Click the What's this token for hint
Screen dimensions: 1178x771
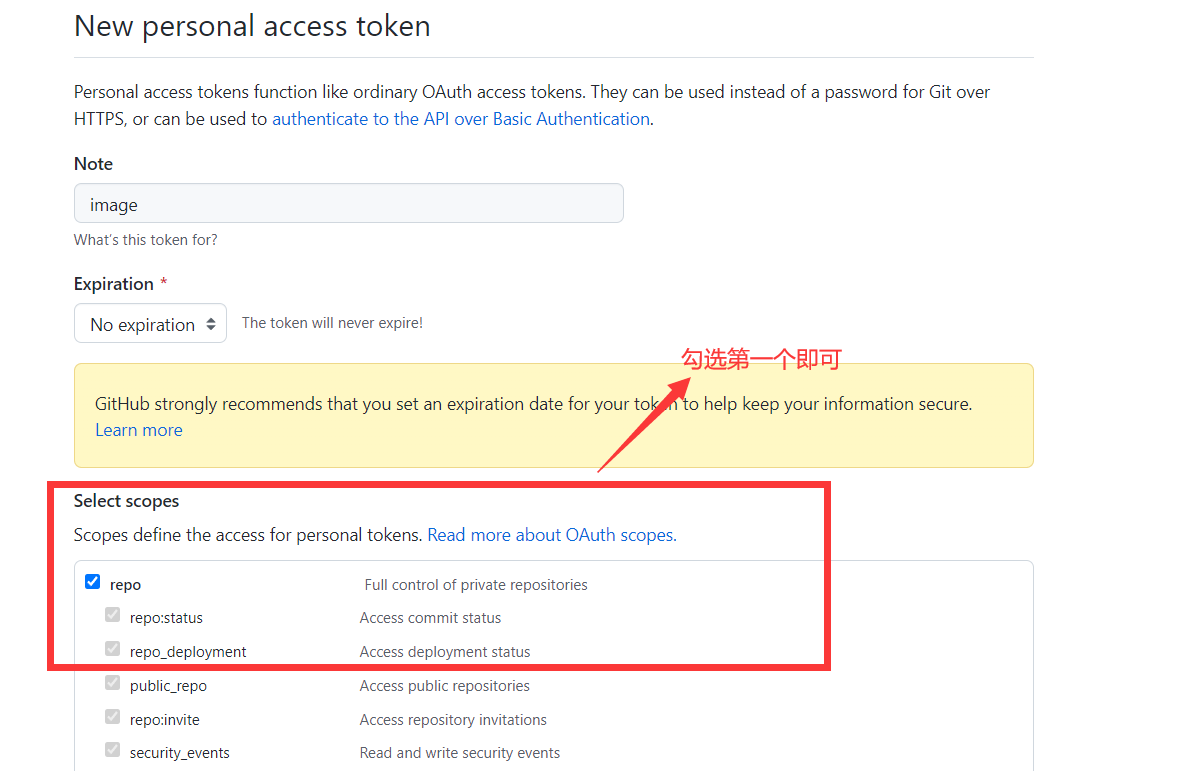pyautogui.click(x=146, y=240)
